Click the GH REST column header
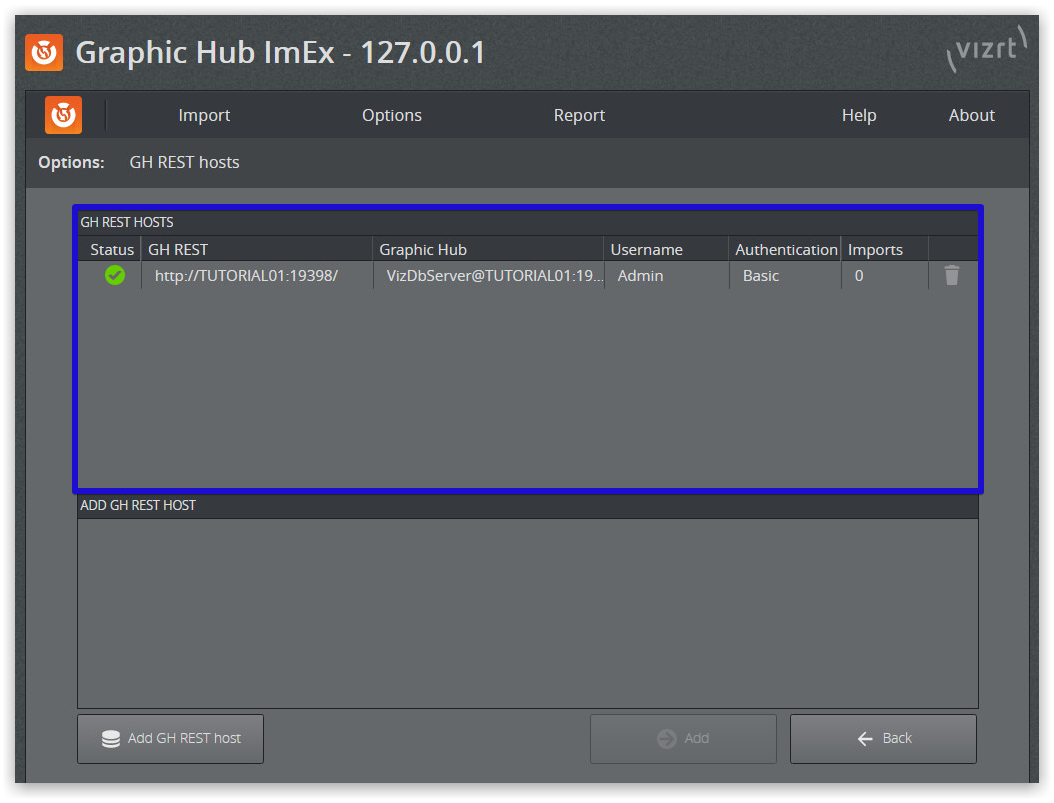The height and width of the screenshot is (803, 1054). (x=257, y=249)
